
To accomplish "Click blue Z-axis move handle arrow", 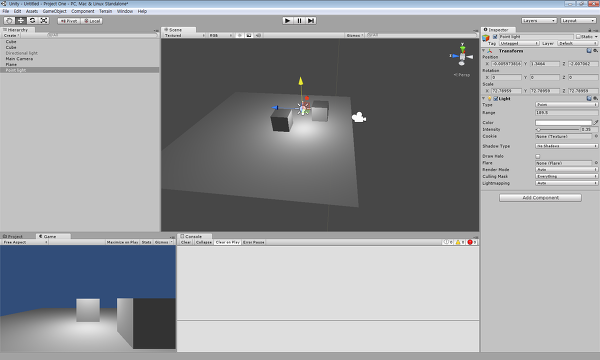I will pos(275,108).
